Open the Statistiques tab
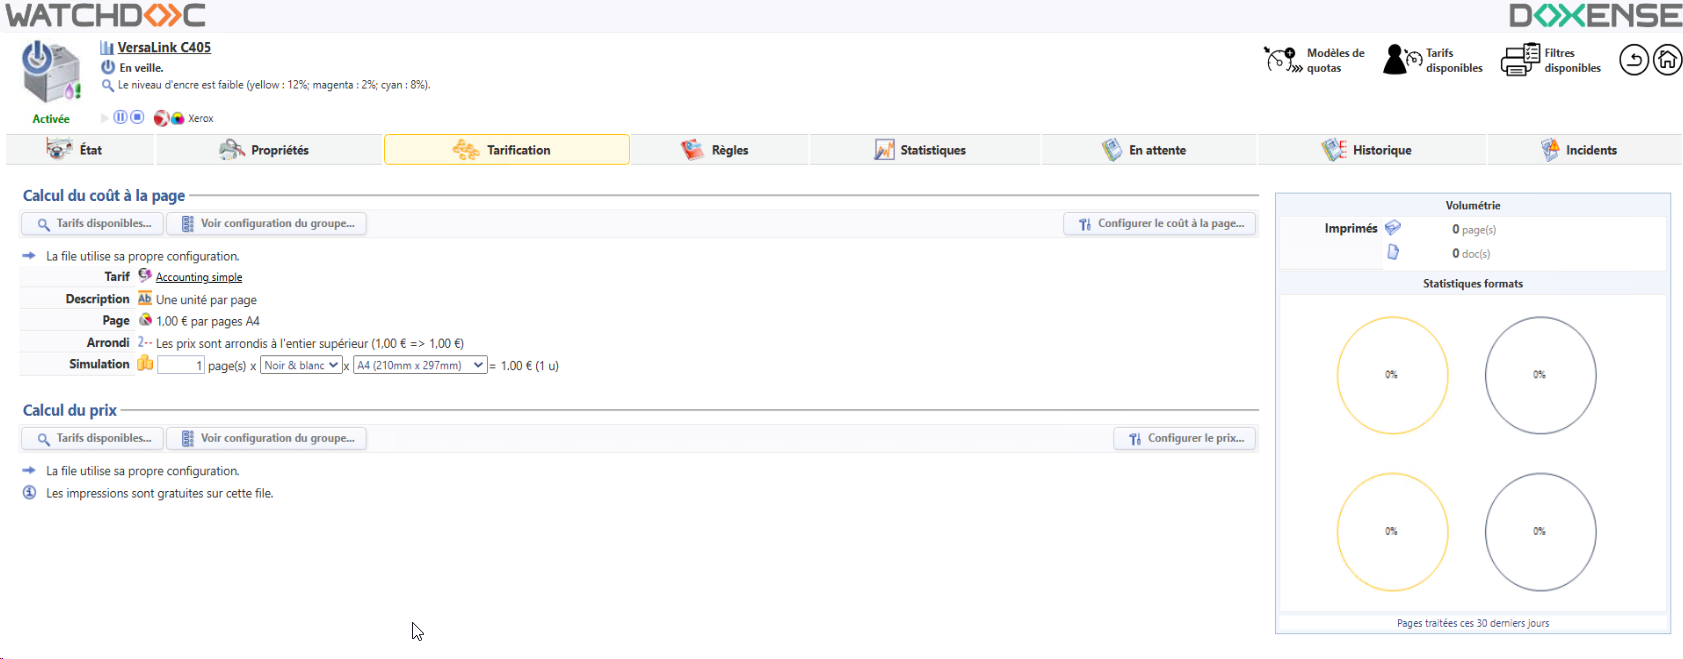Viewport: 1683px width, 659px height. click(x=920, y=150)
